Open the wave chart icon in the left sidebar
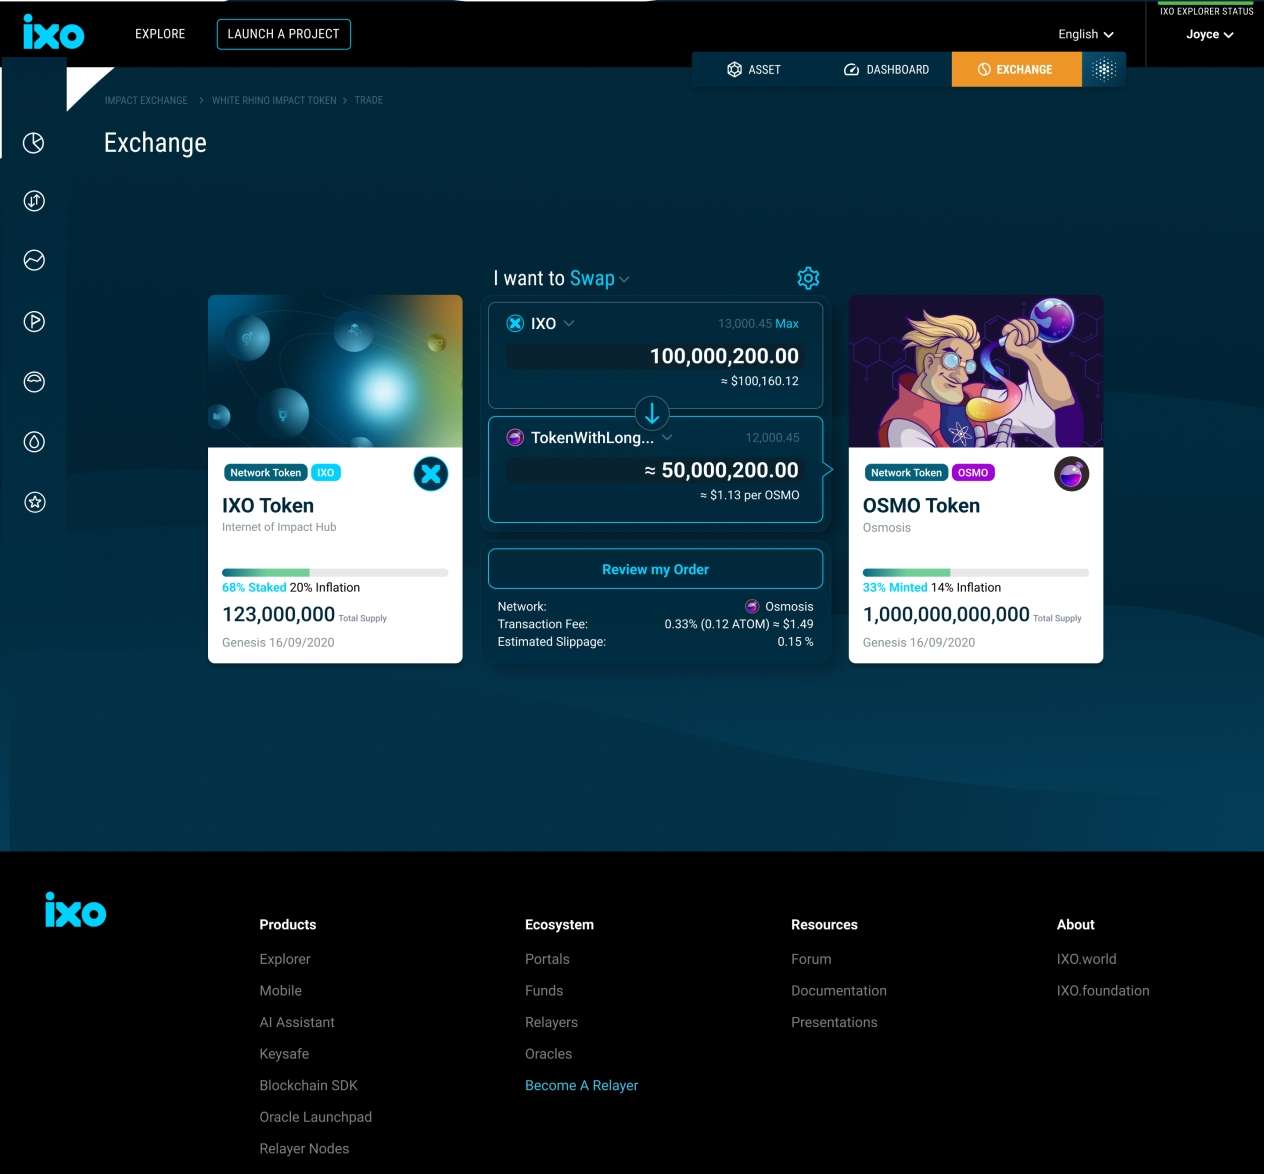 tap(34, 261)
